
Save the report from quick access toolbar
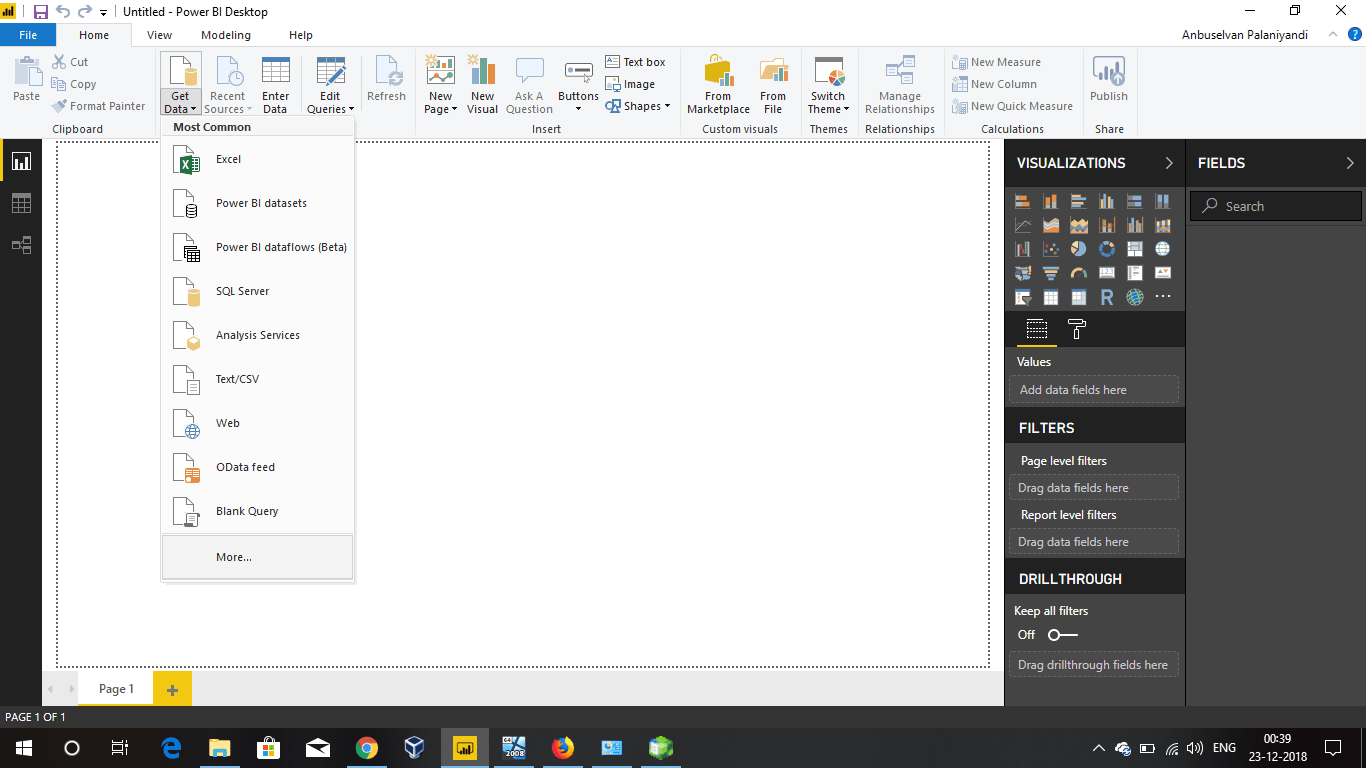[x=41, y=12]
